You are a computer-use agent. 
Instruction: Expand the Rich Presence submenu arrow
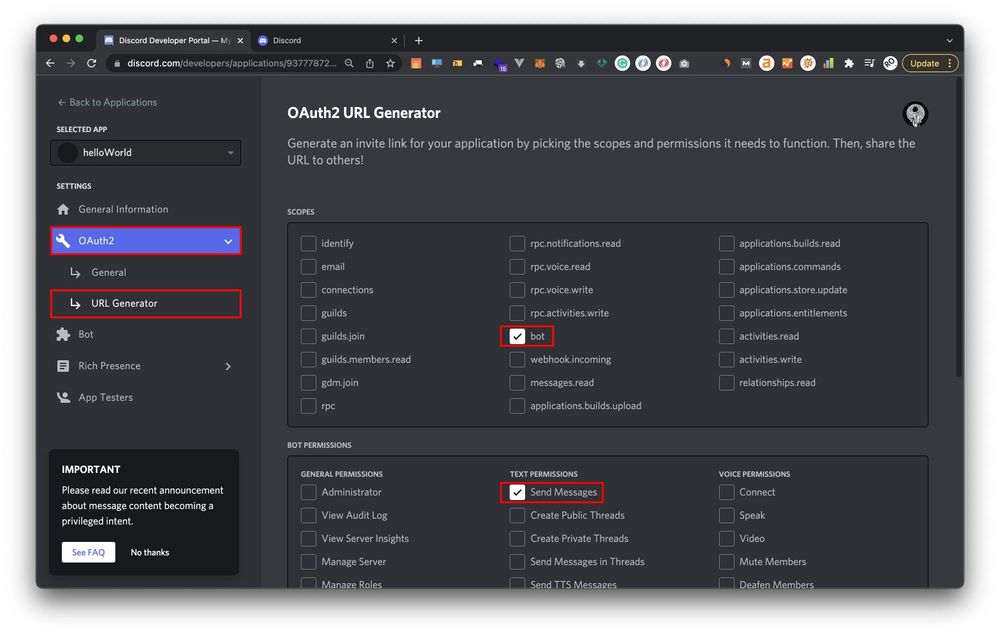[228, 367]
